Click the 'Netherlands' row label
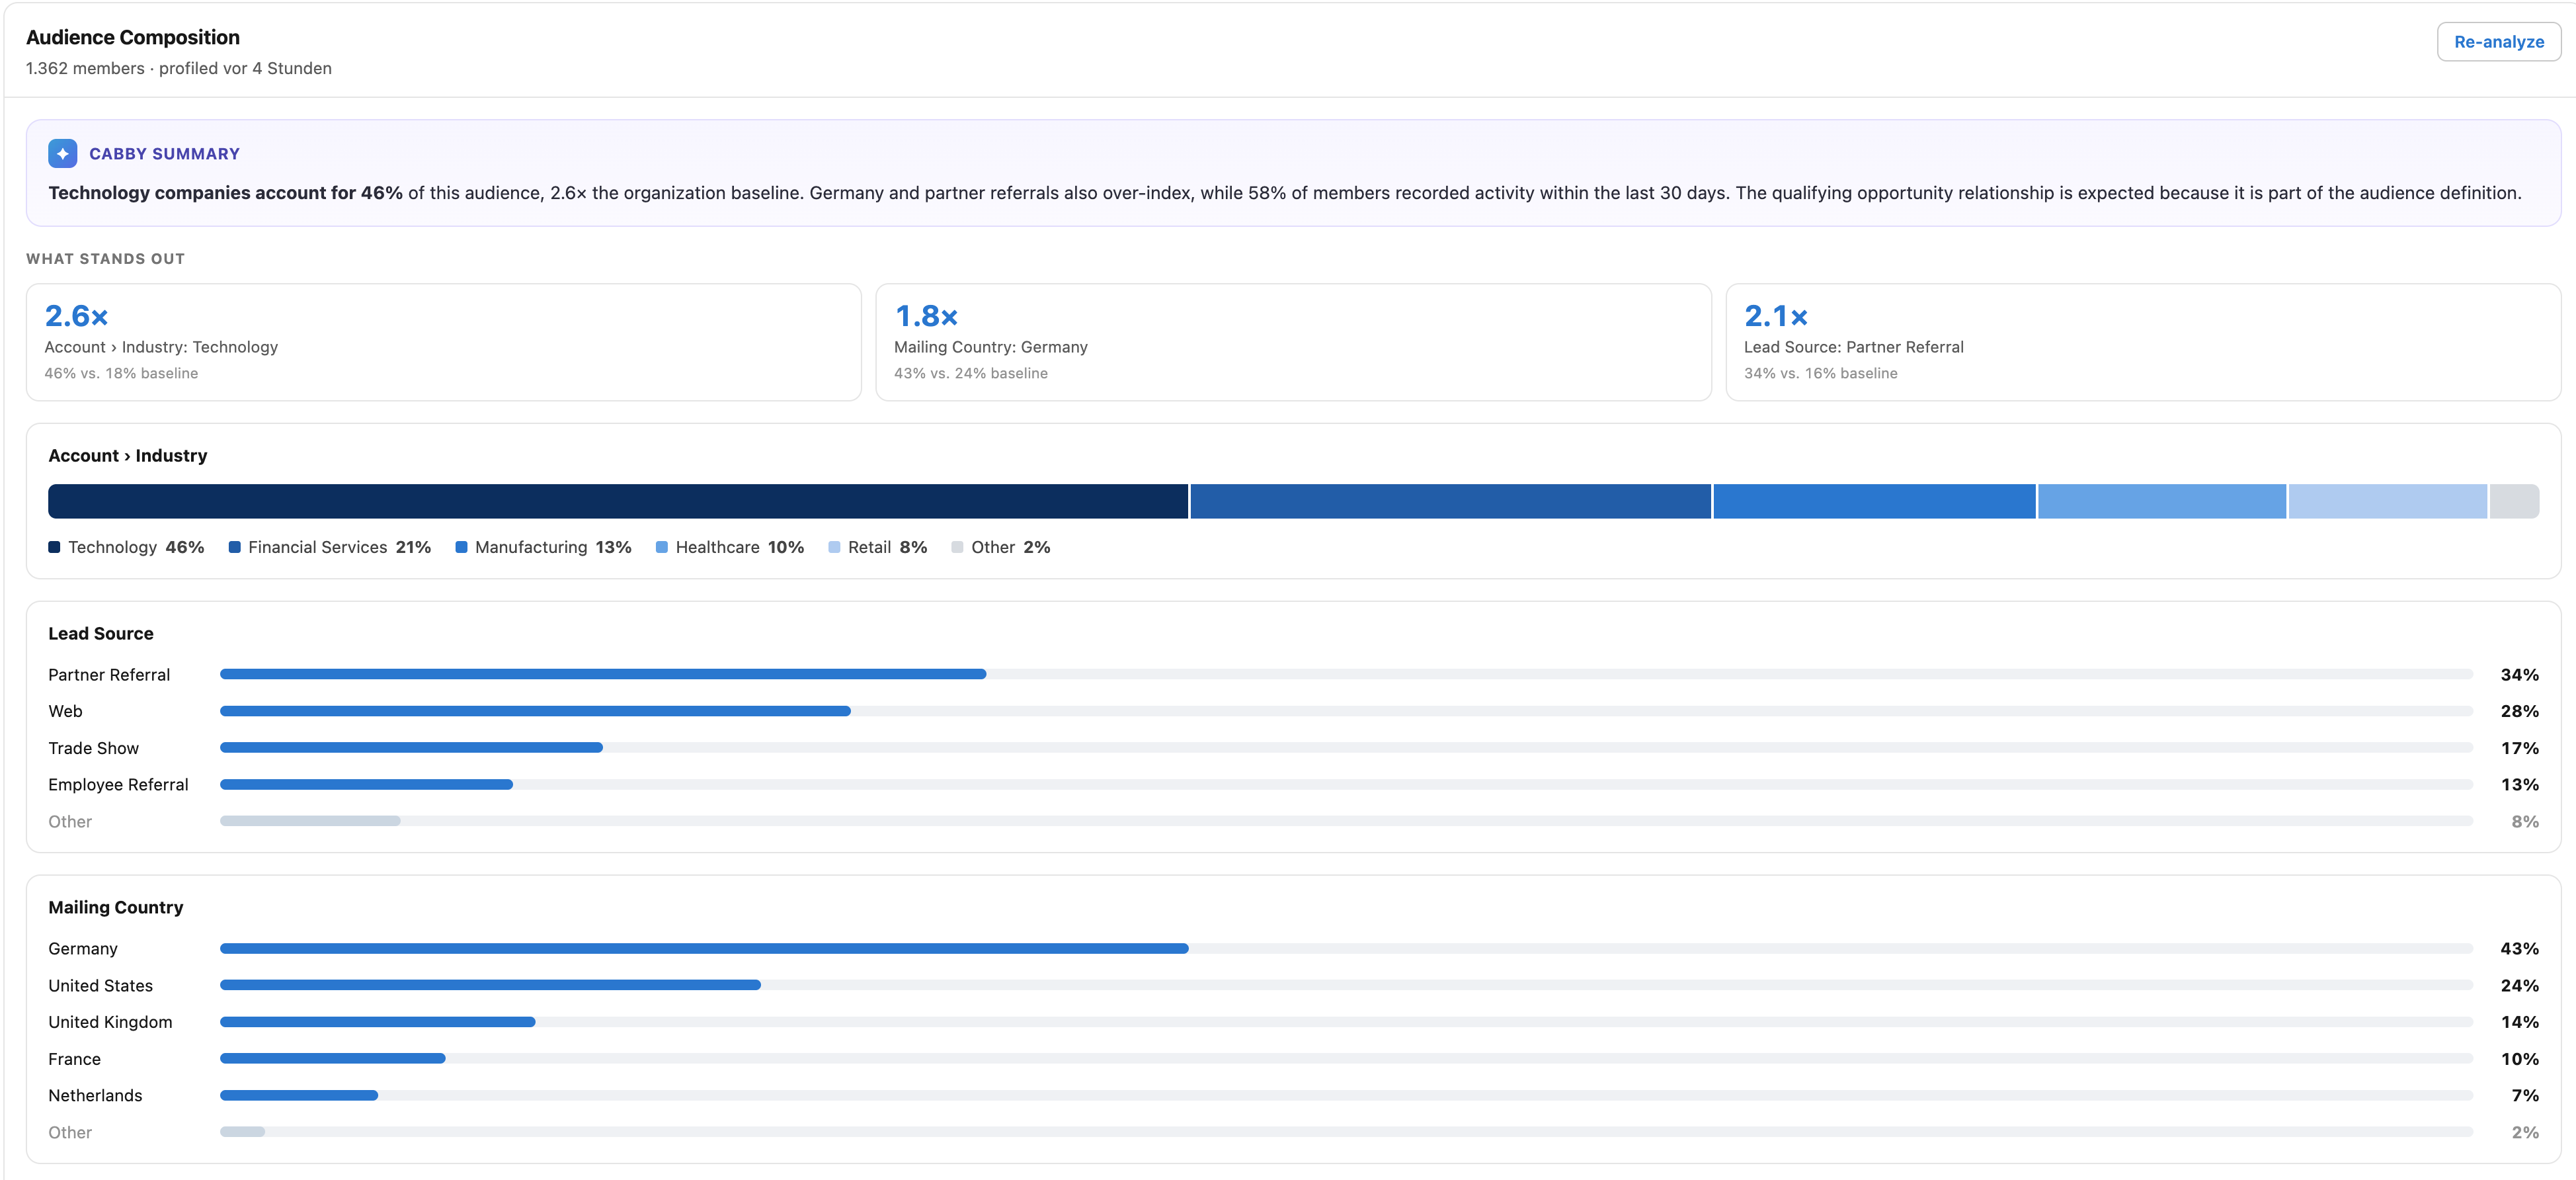 tap(95, 1096)
